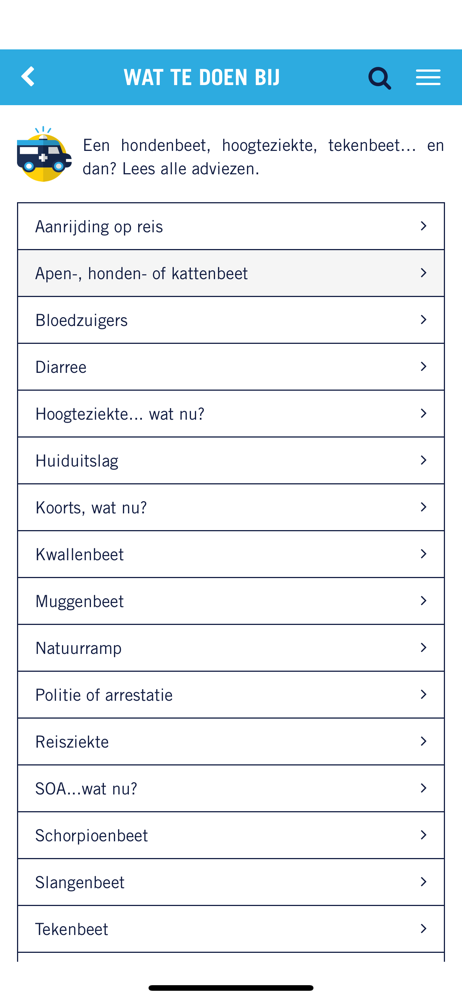This screenshot has width=462, height=1000.
Task: Open SOA...wat nu? entry
Action: coord(231,789)
